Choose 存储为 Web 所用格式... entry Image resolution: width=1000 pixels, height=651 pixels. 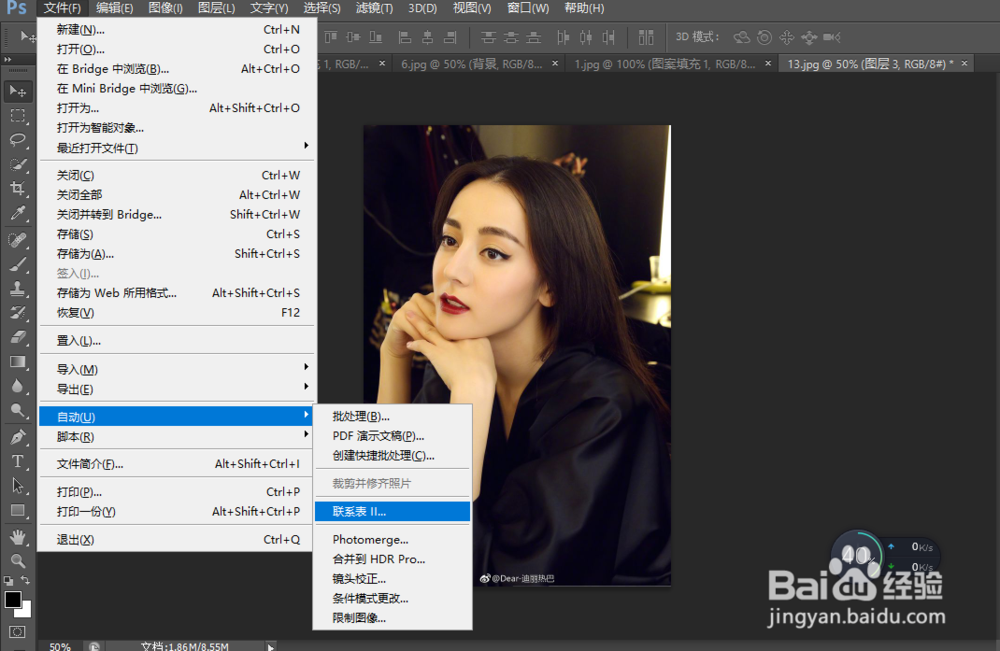(177, 293)
